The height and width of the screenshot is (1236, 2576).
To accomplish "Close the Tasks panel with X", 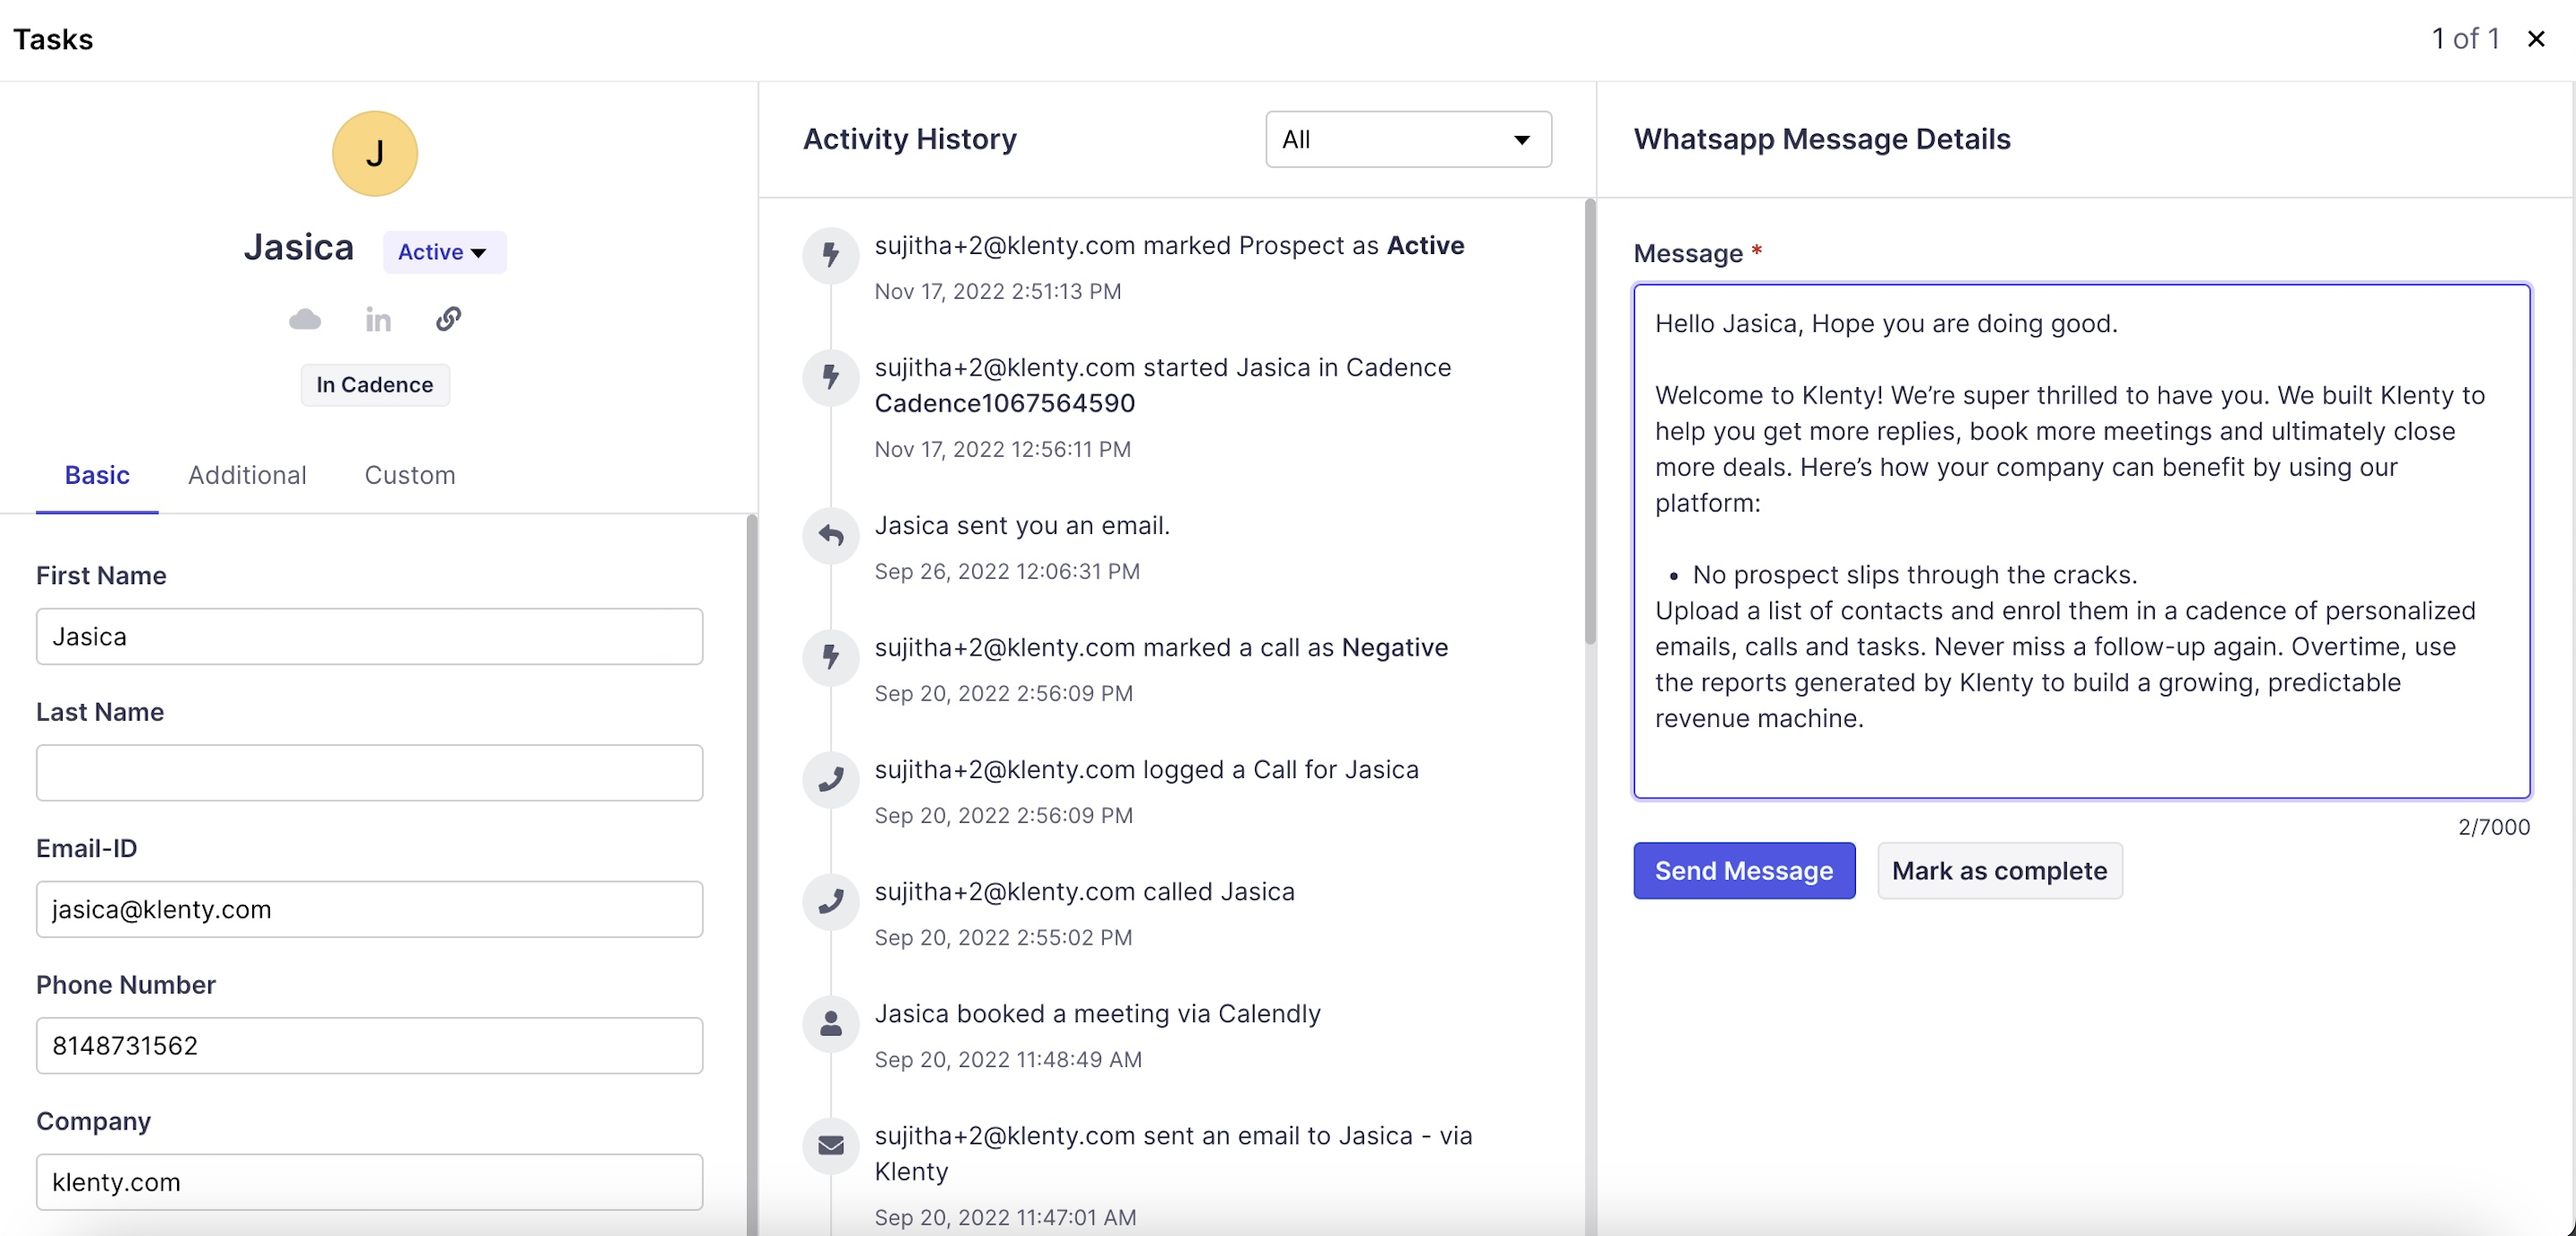I will click(2536, 39).
